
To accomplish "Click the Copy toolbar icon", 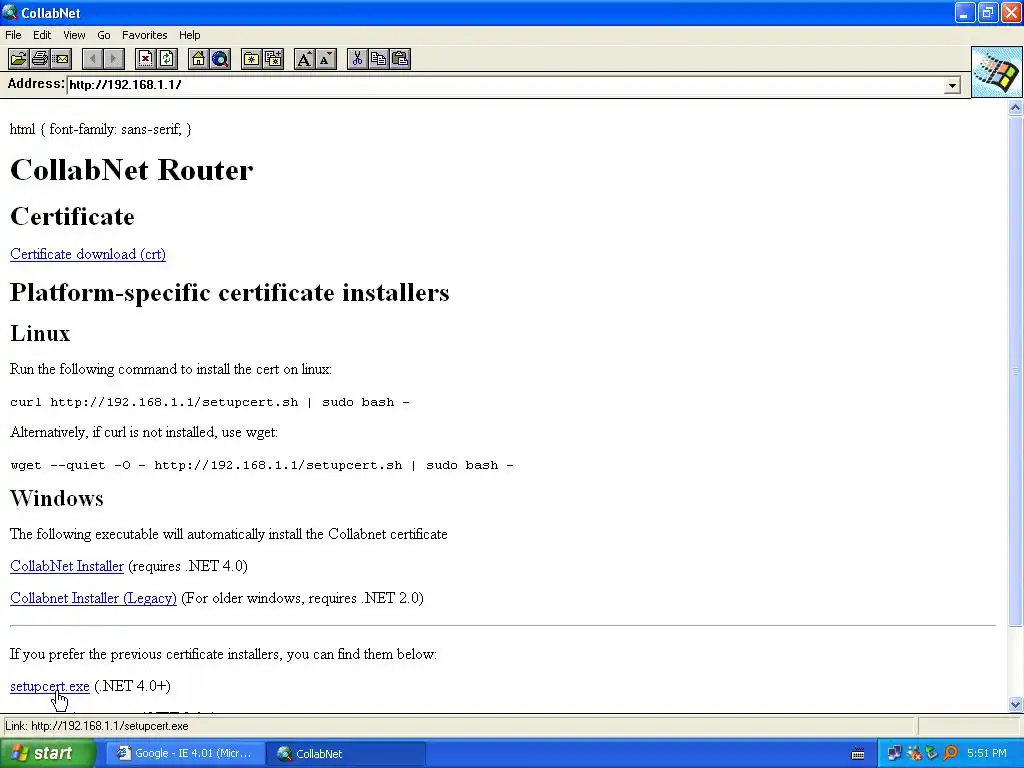I will coord(378,59).
